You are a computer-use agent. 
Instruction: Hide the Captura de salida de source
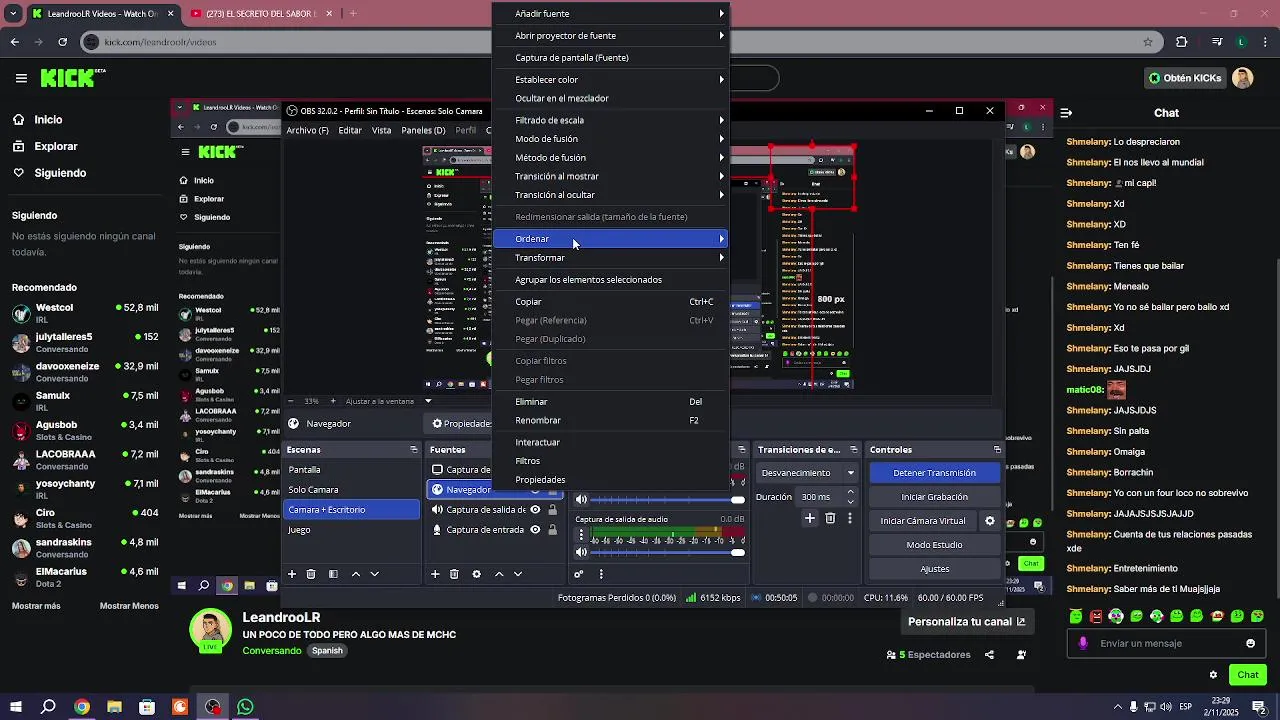pos(535,510)
